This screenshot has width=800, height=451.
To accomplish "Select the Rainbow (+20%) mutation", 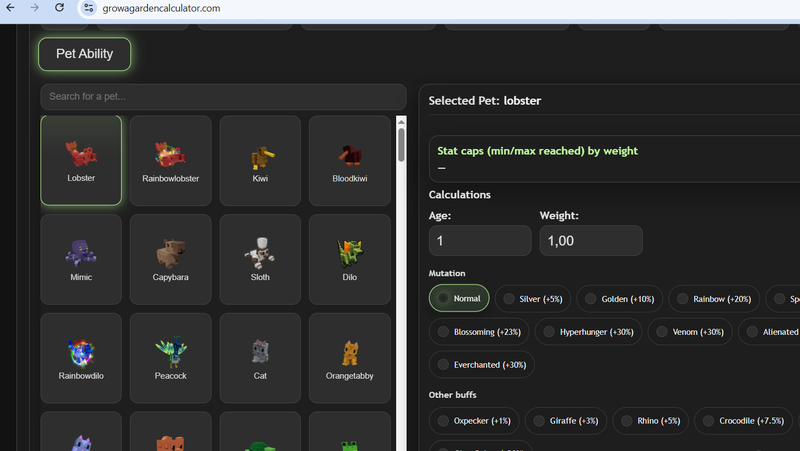I will [x=714, y=298].
